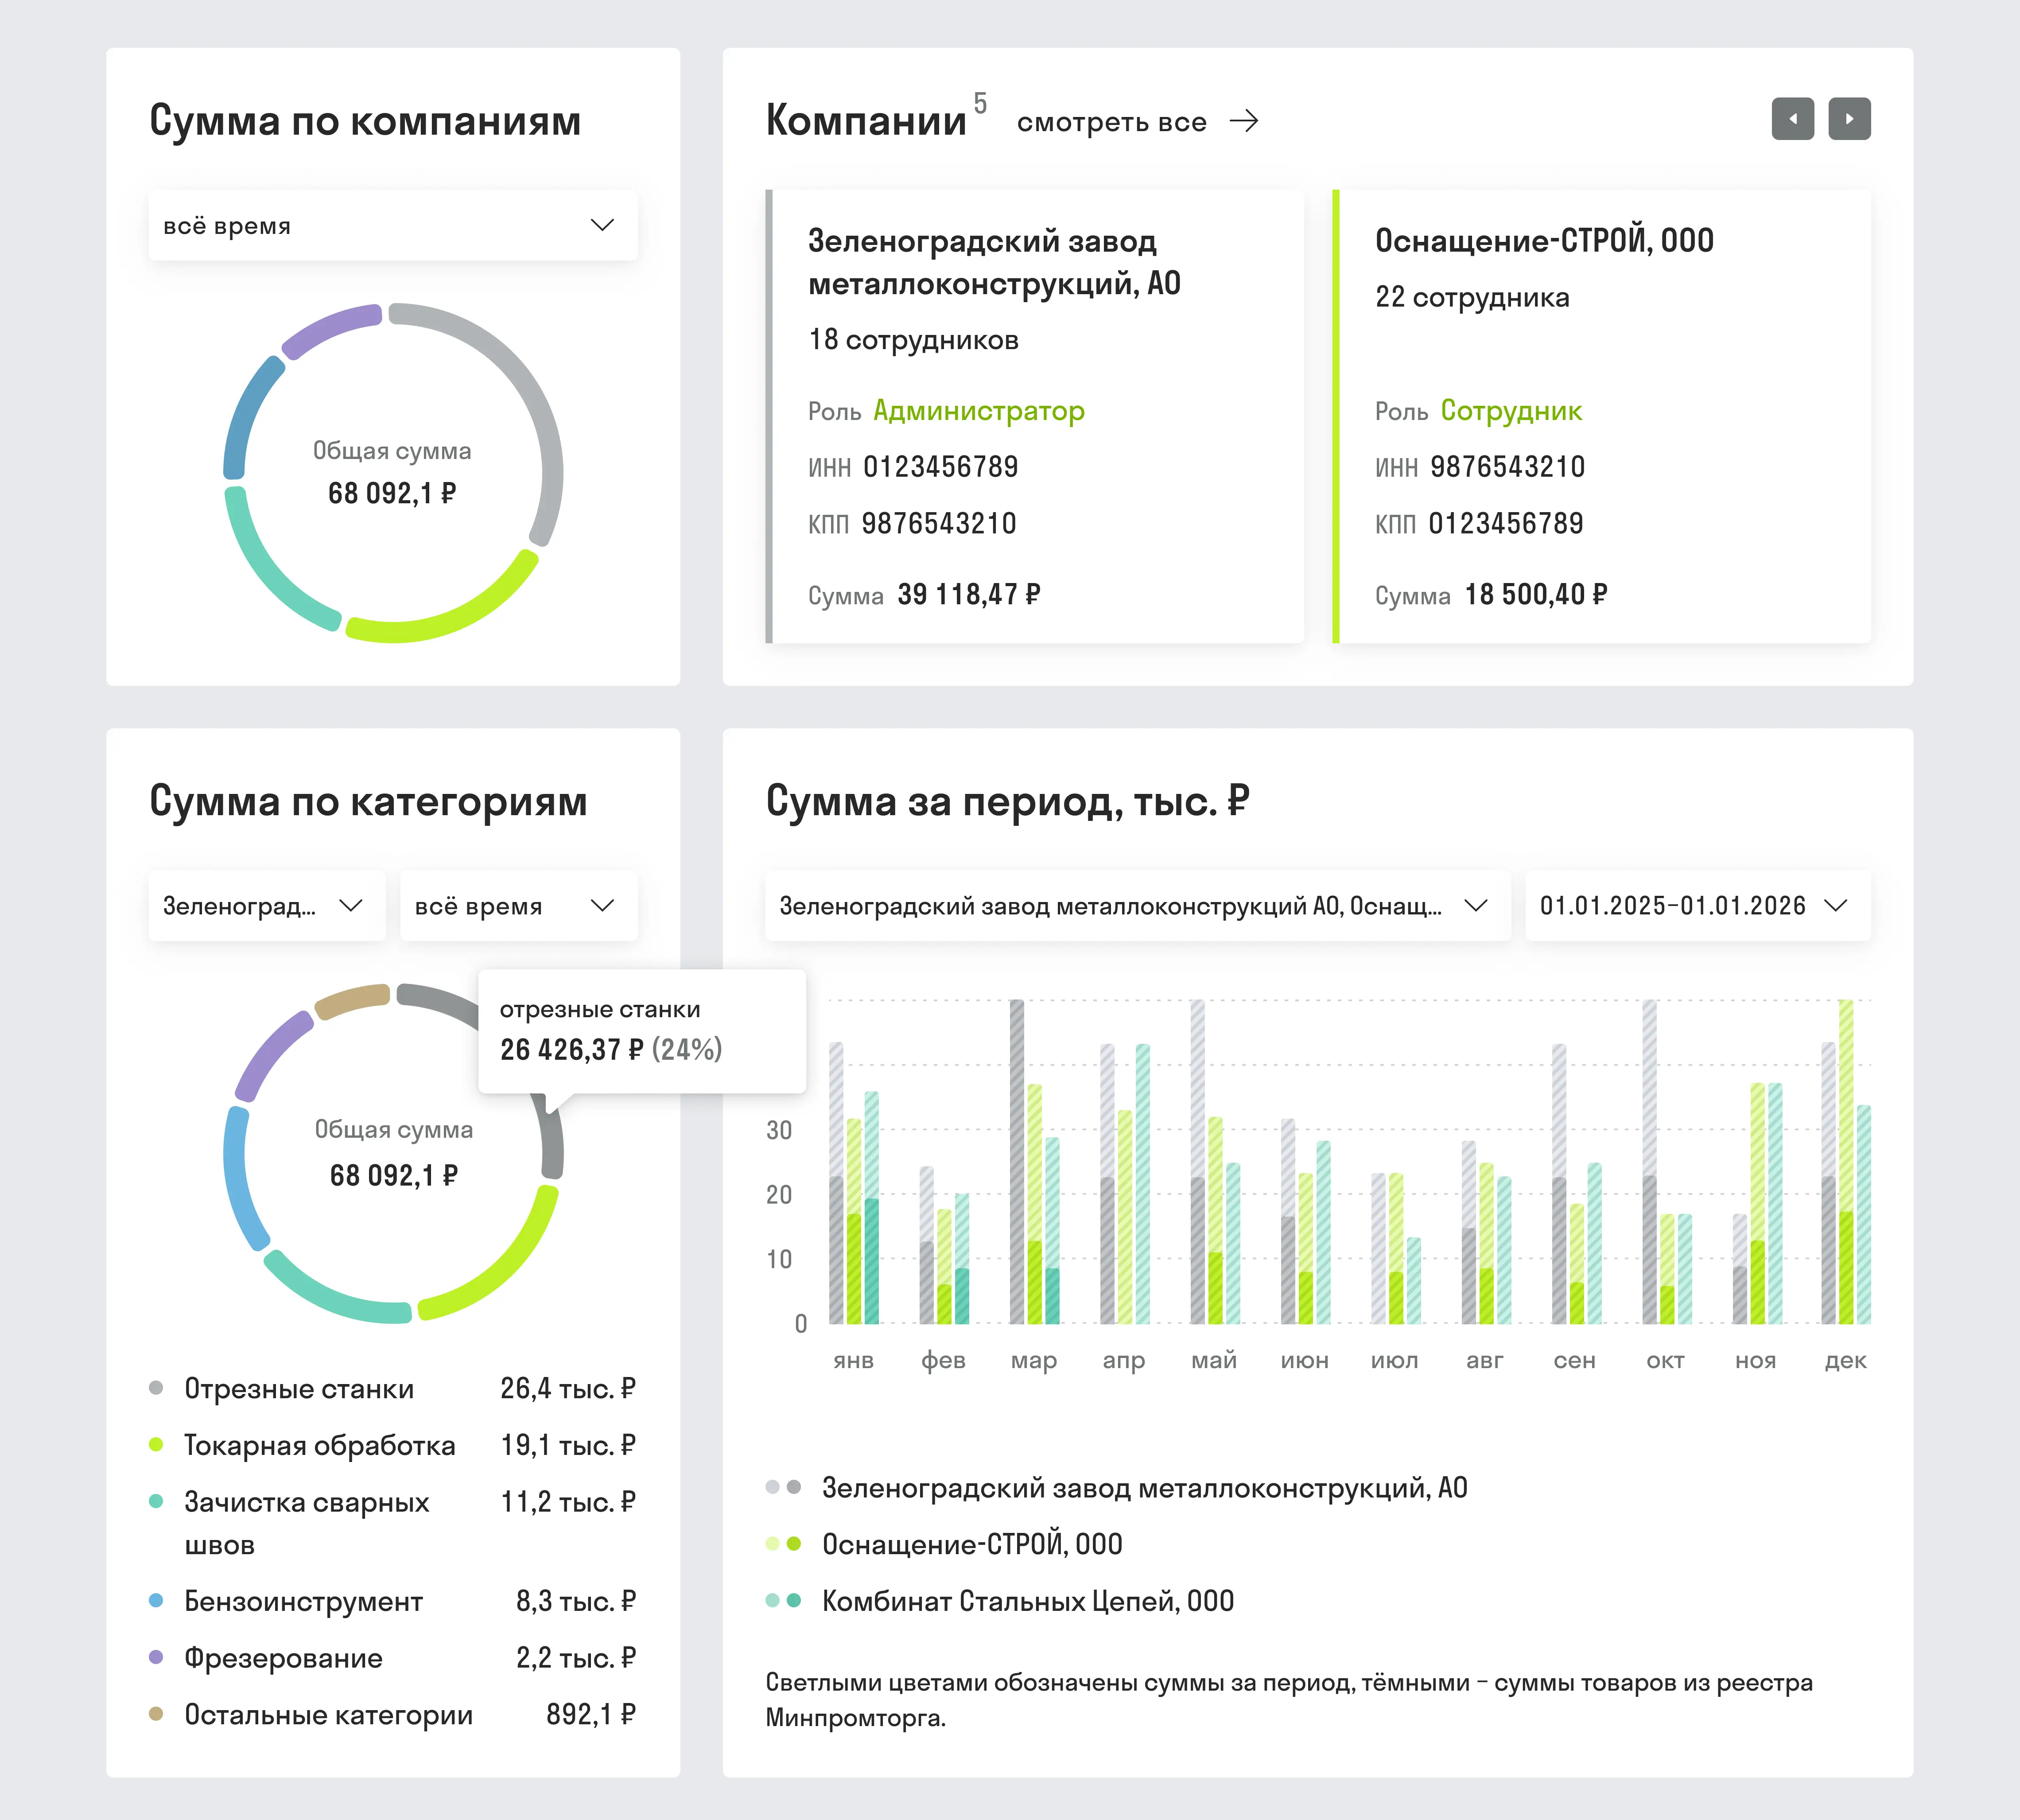Click the 'сен' month label
2020x1820 pixels.
(1575, 1360)
